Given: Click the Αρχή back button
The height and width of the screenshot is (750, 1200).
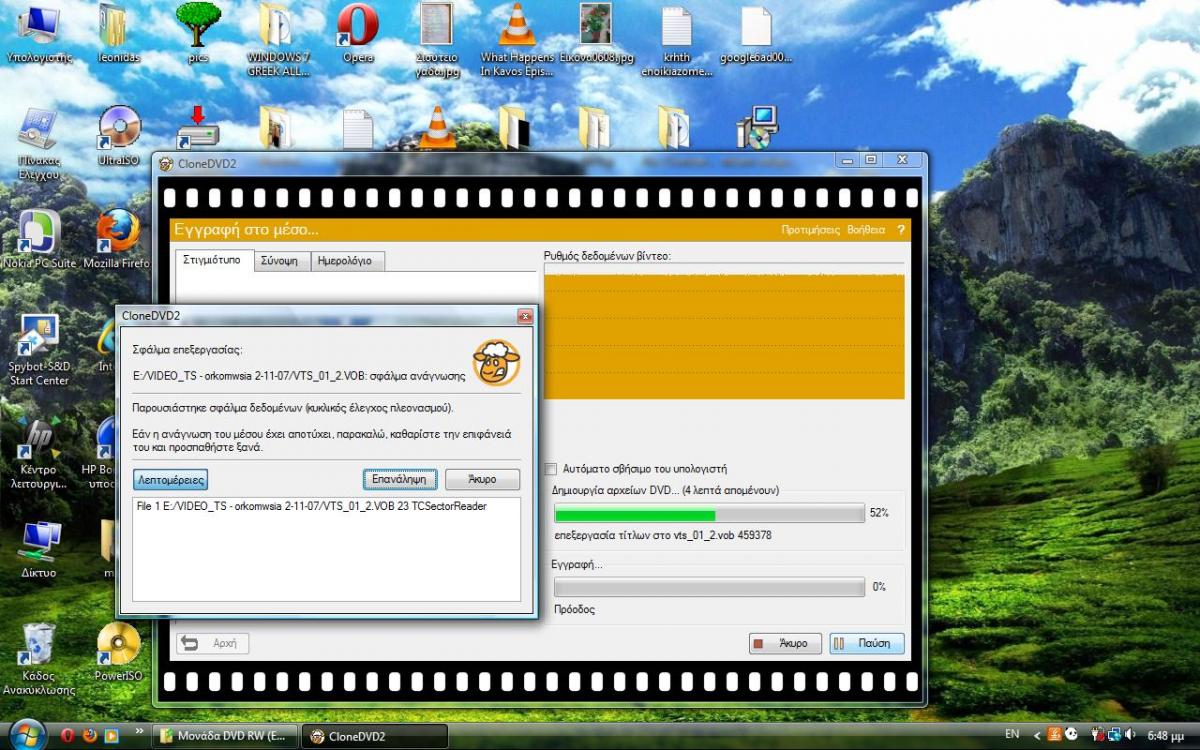Looking at the screenshot, I should click(213, 643).
